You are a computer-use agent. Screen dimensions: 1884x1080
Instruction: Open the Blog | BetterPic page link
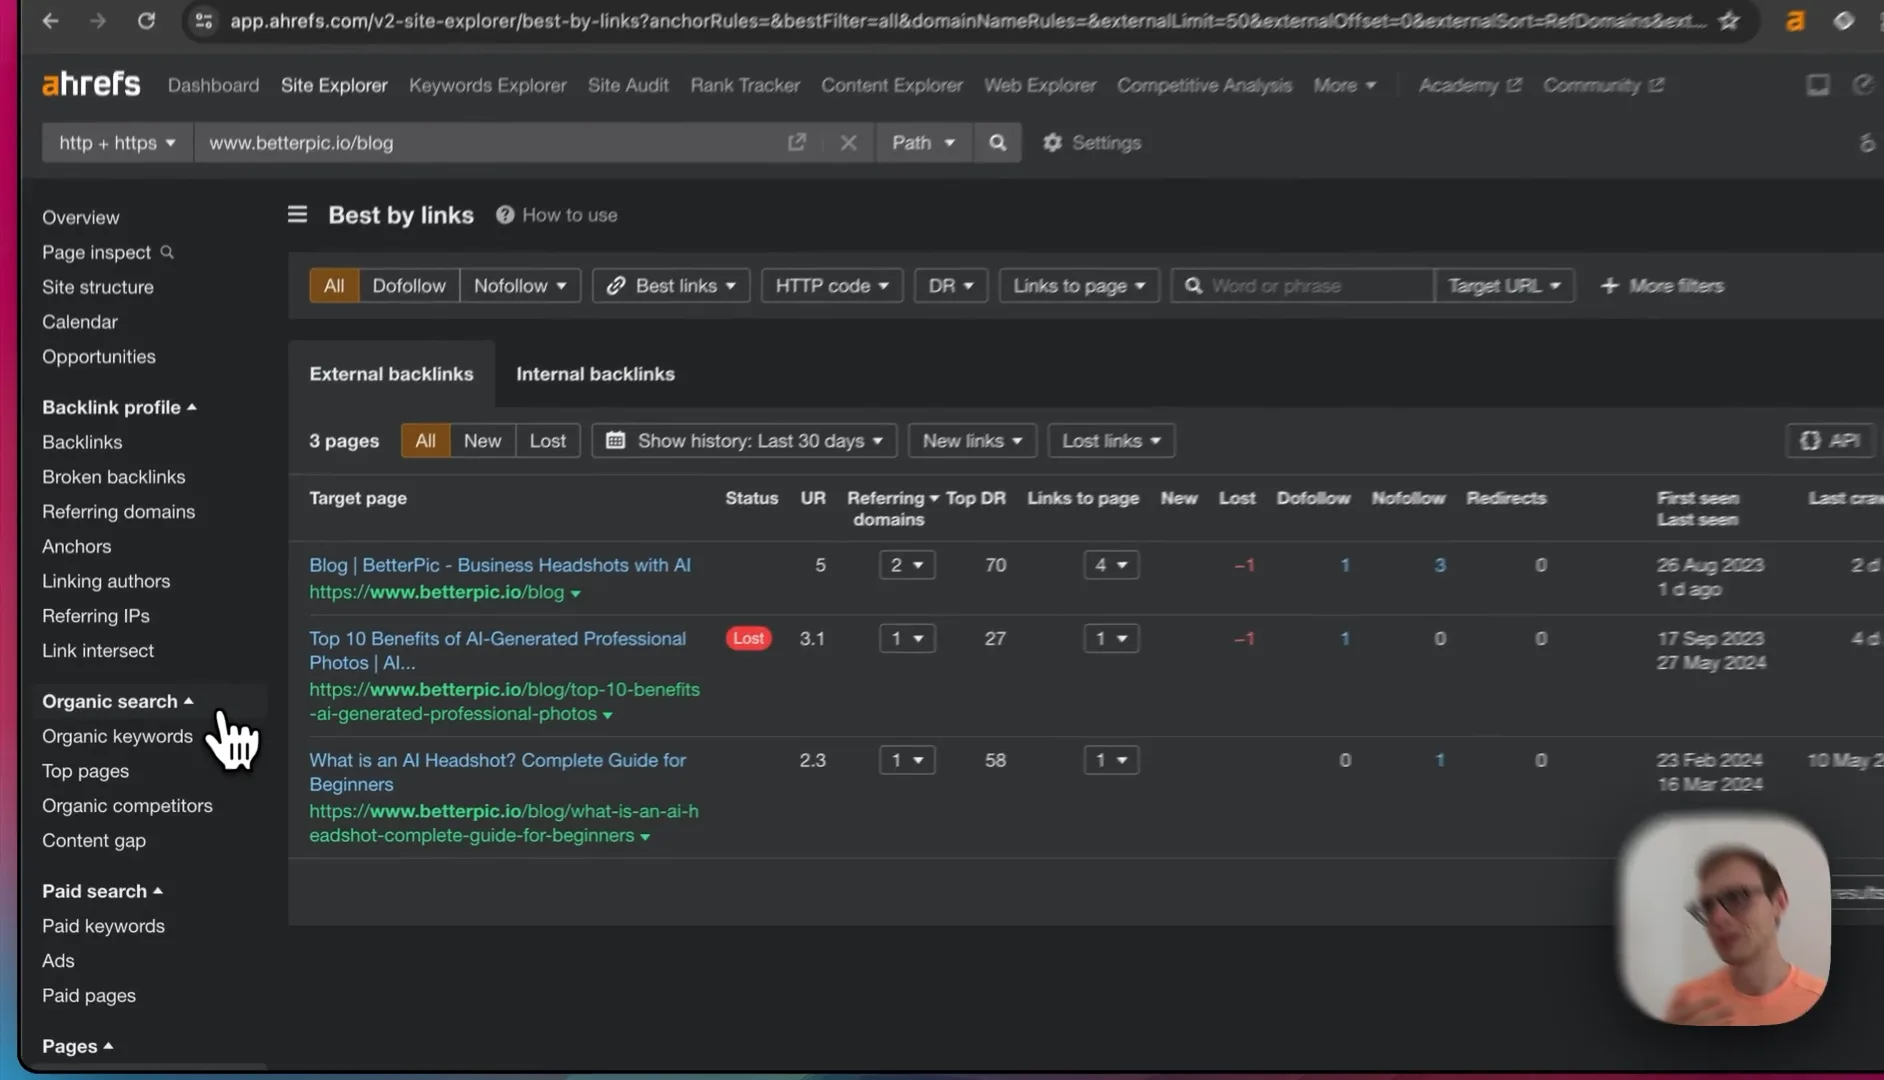[x=499, y=565]
